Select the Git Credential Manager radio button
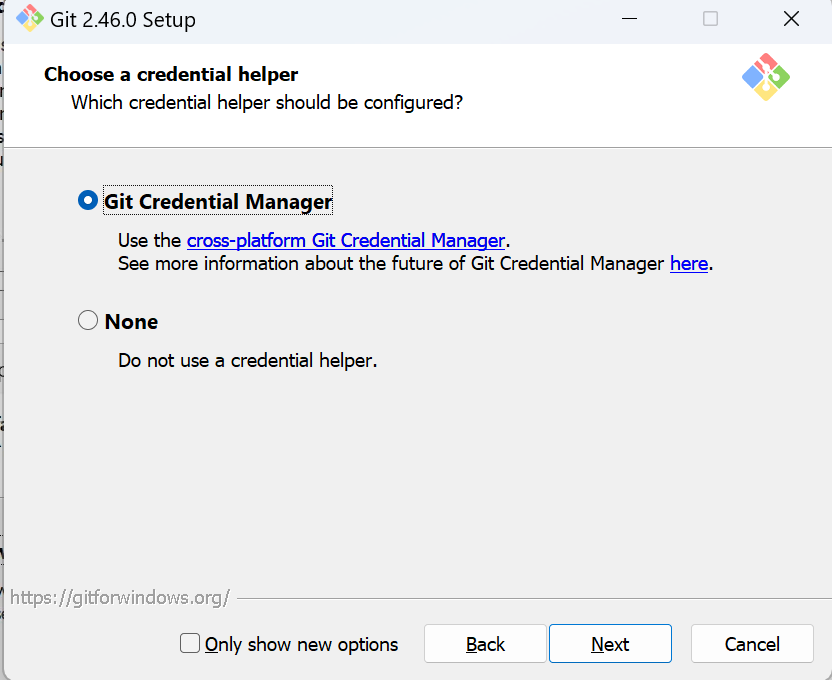This screenshot has height=680, width=832. (88, 200)
